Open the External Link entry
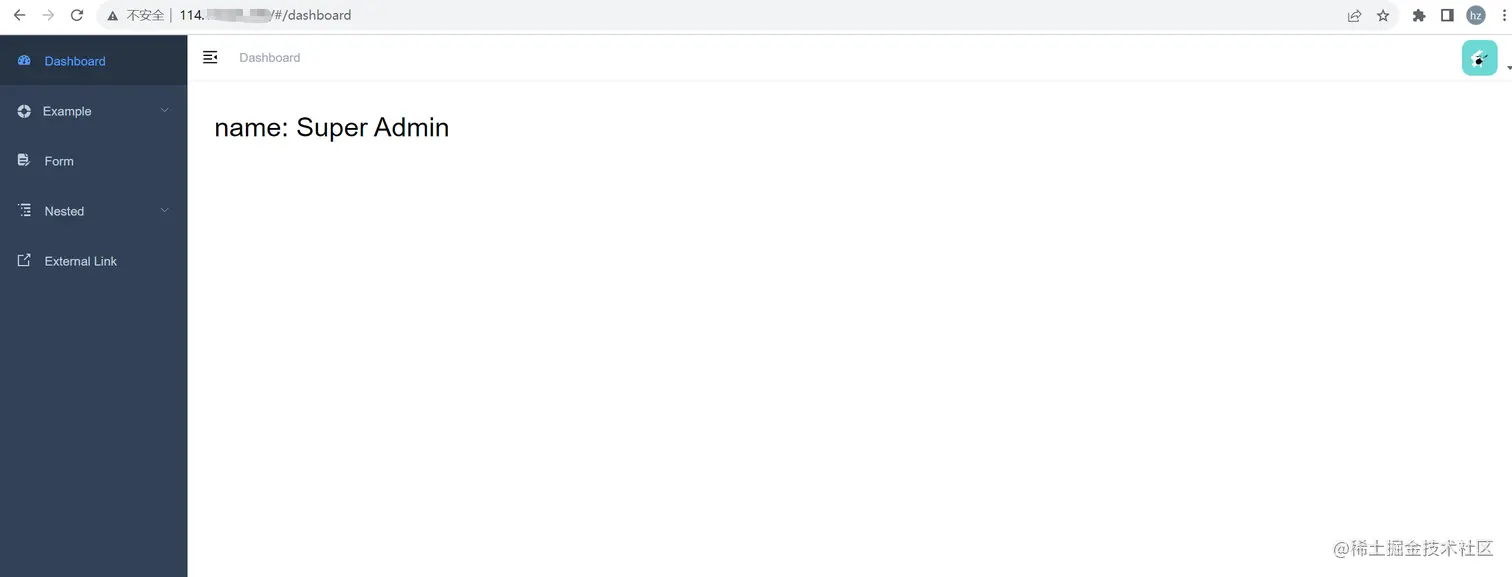Image resolution: width=1512 pixels, height=577 pixels. tap(94, 261)
